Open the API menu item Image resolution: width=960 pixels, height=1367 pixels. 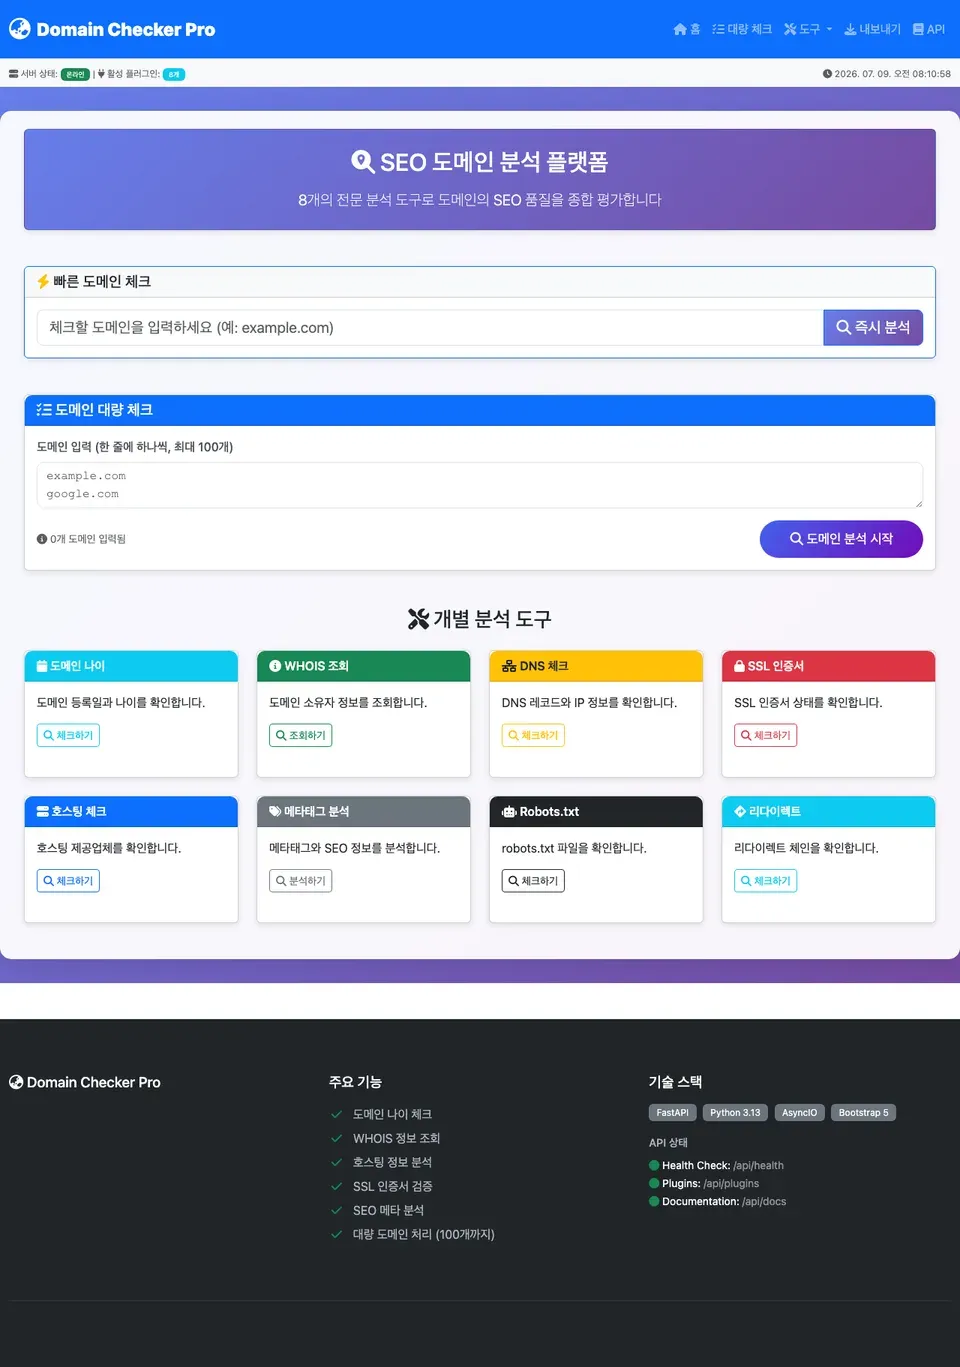coord(928,29)
